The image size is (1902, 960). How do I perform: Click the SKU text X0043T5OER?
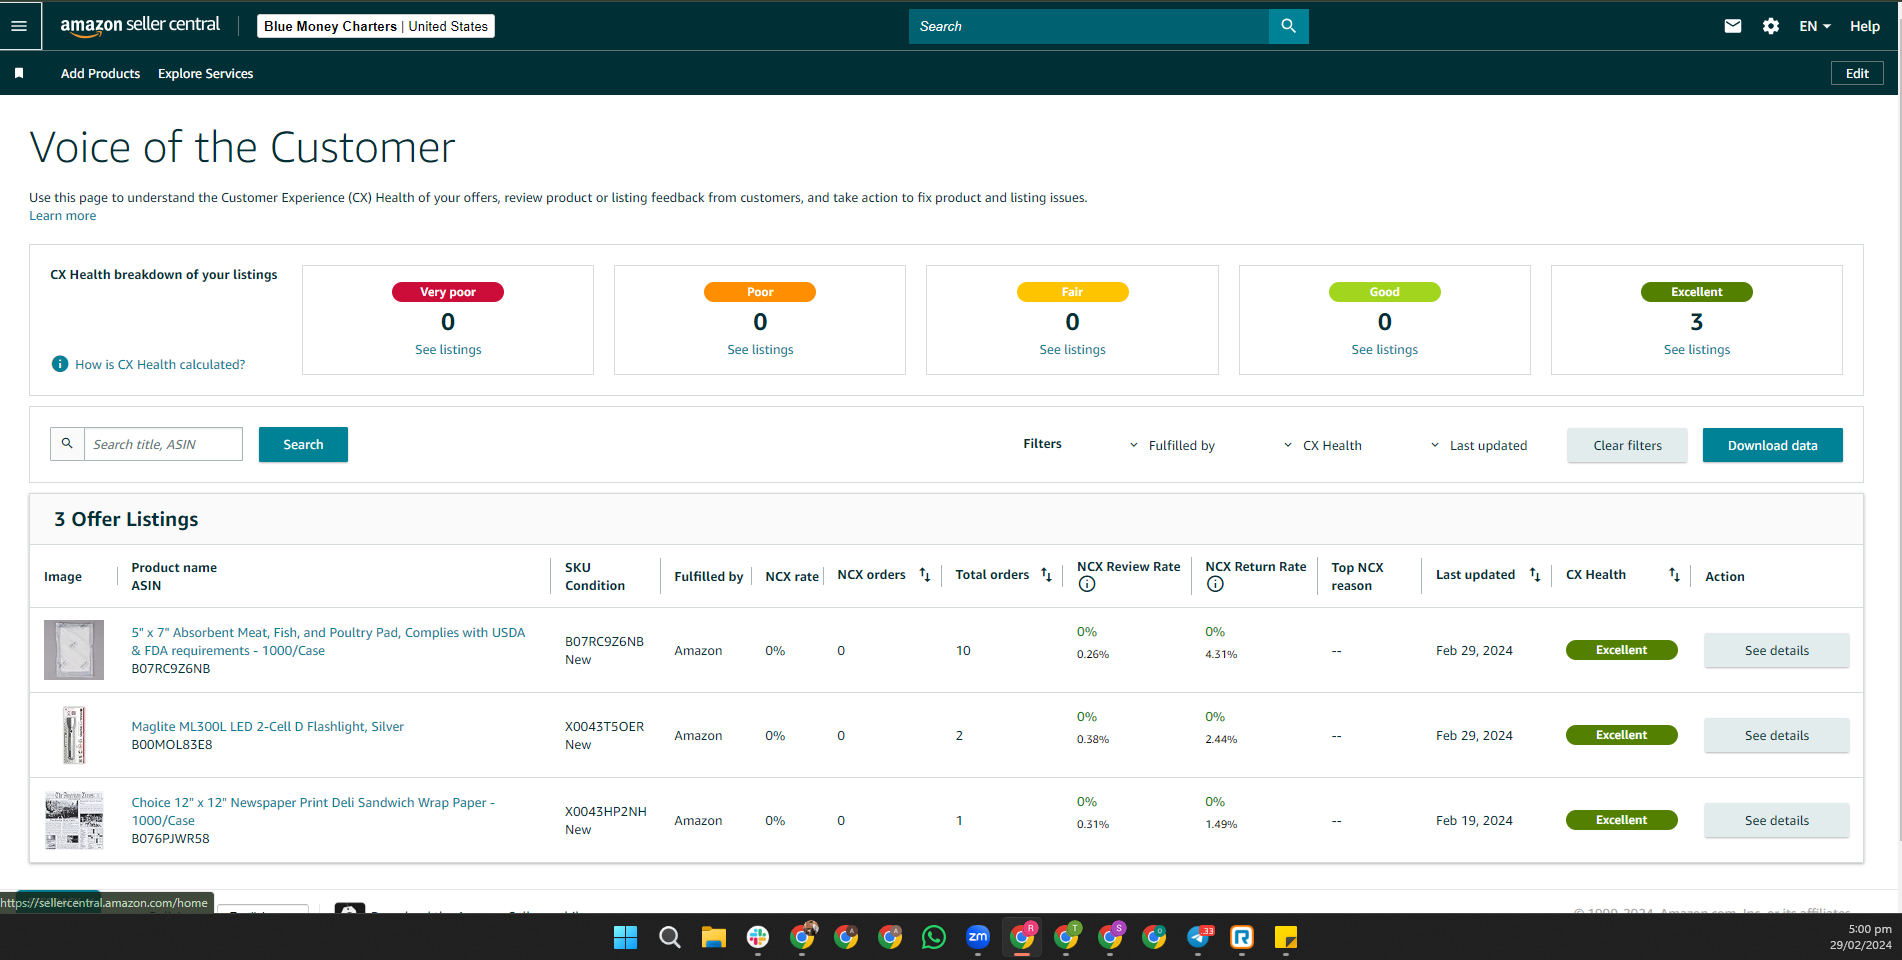604,726
